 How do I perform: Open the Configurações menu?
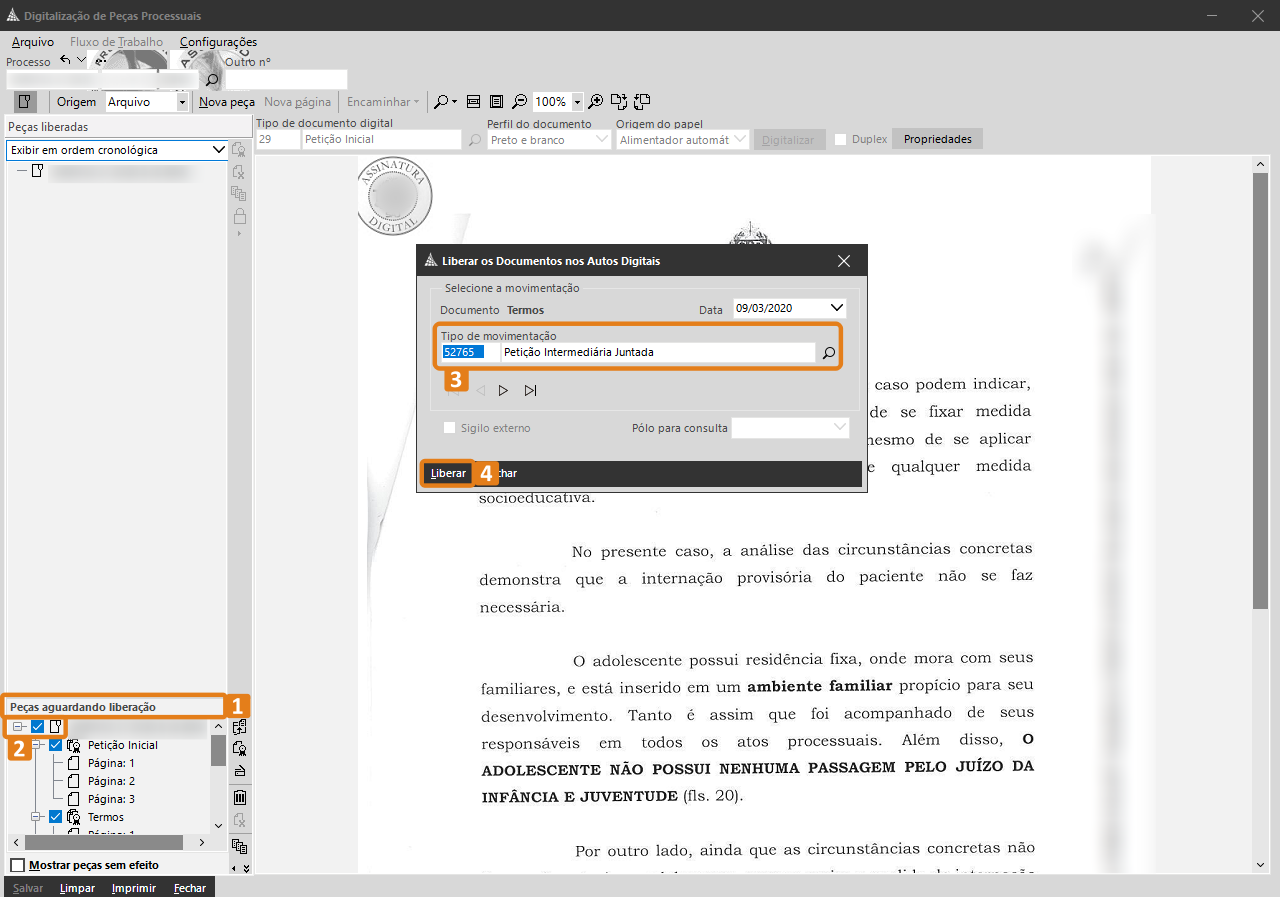point(218,42)
